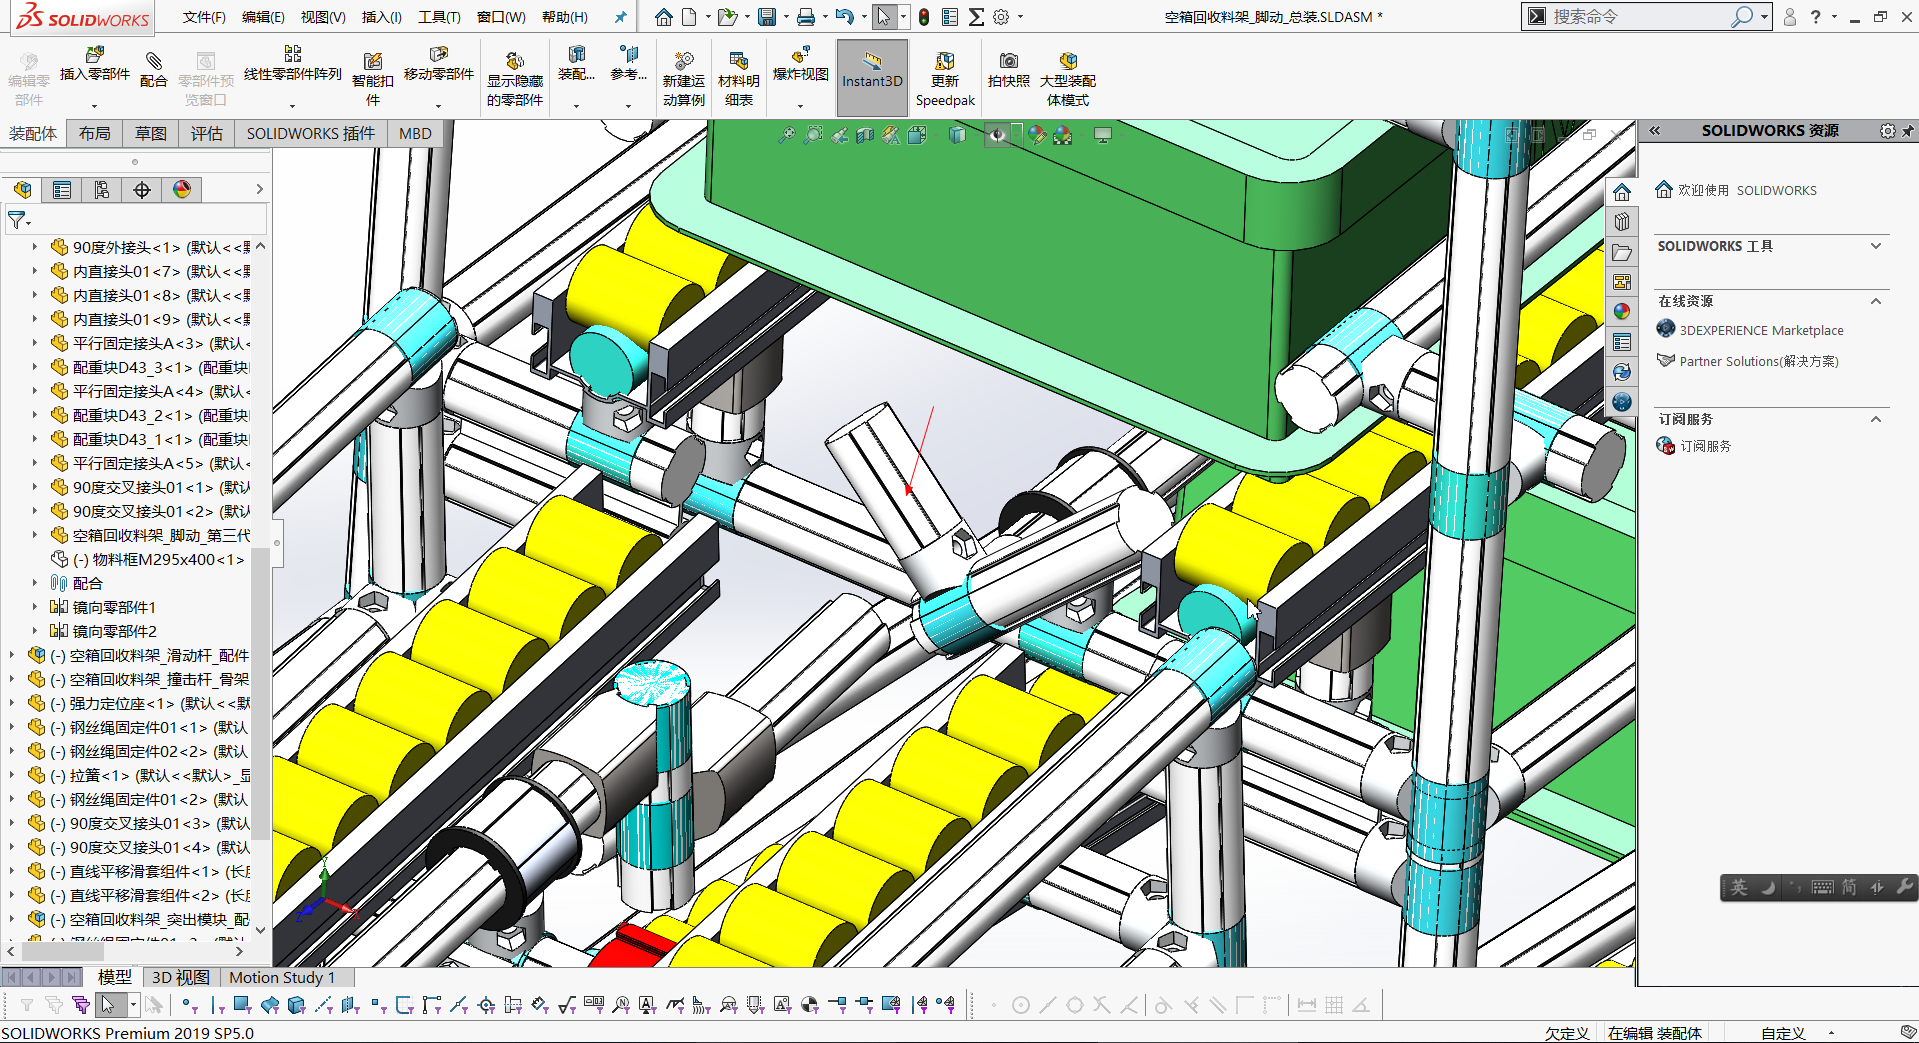Launch the Smart Fasteners (智能扣件) tool
The width and height of the screenshot is (1919, 1043).
tap(372, 78)
